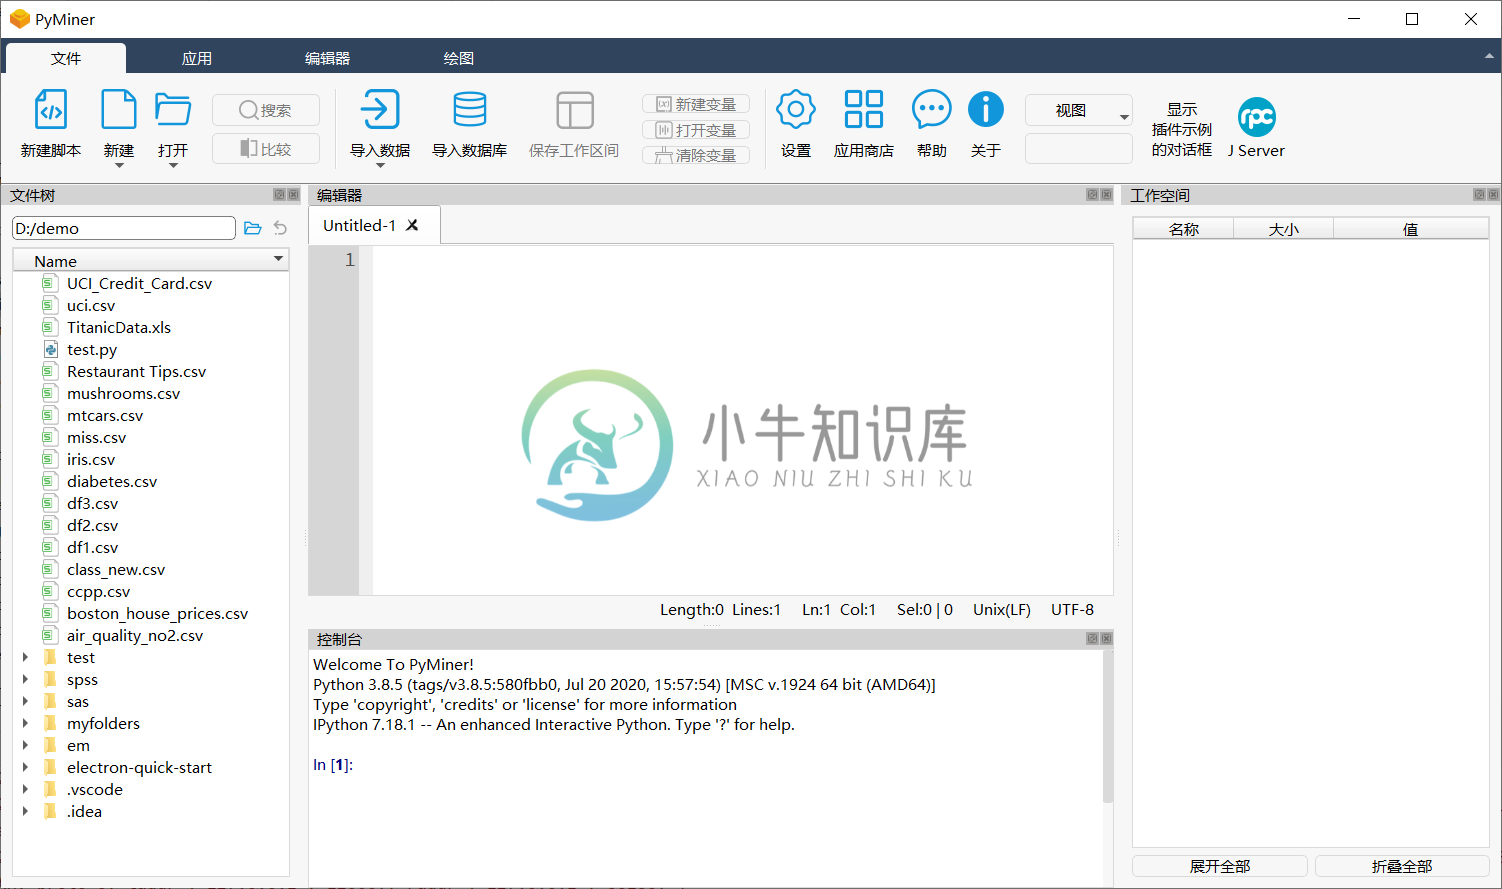Expand the .idea folder

(x=25, y=812)
